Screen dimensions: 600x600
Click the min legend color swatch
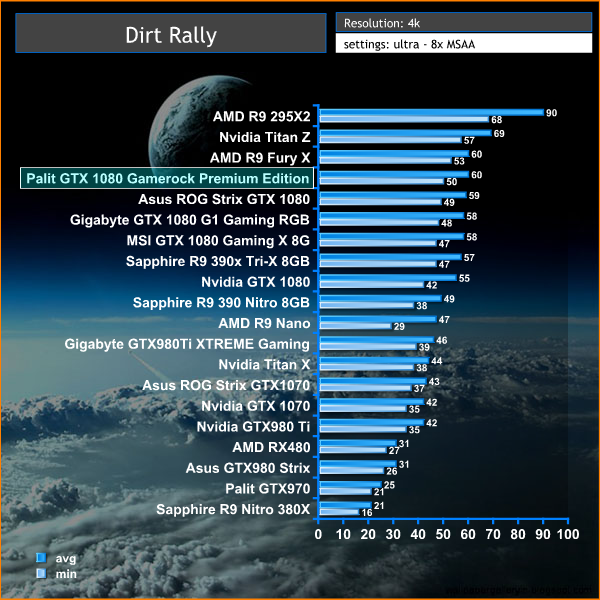click(x=41, y=573)
